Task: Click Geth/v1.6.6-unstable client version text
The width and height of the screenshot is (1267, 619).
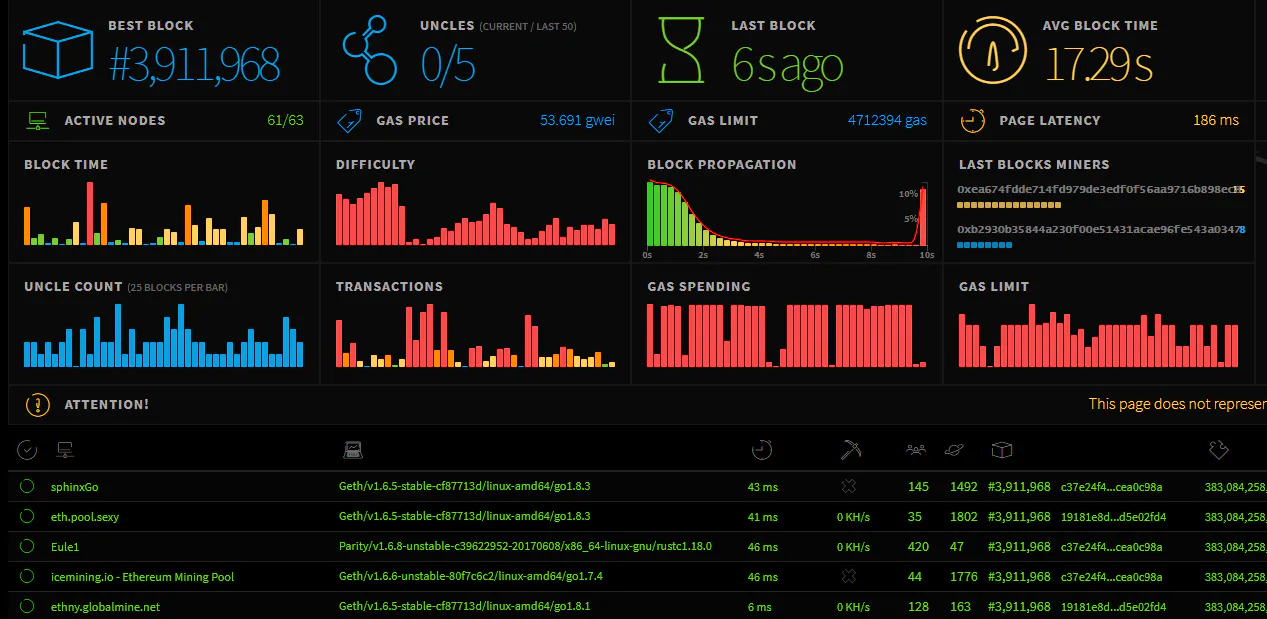Action: click(471, 577)
